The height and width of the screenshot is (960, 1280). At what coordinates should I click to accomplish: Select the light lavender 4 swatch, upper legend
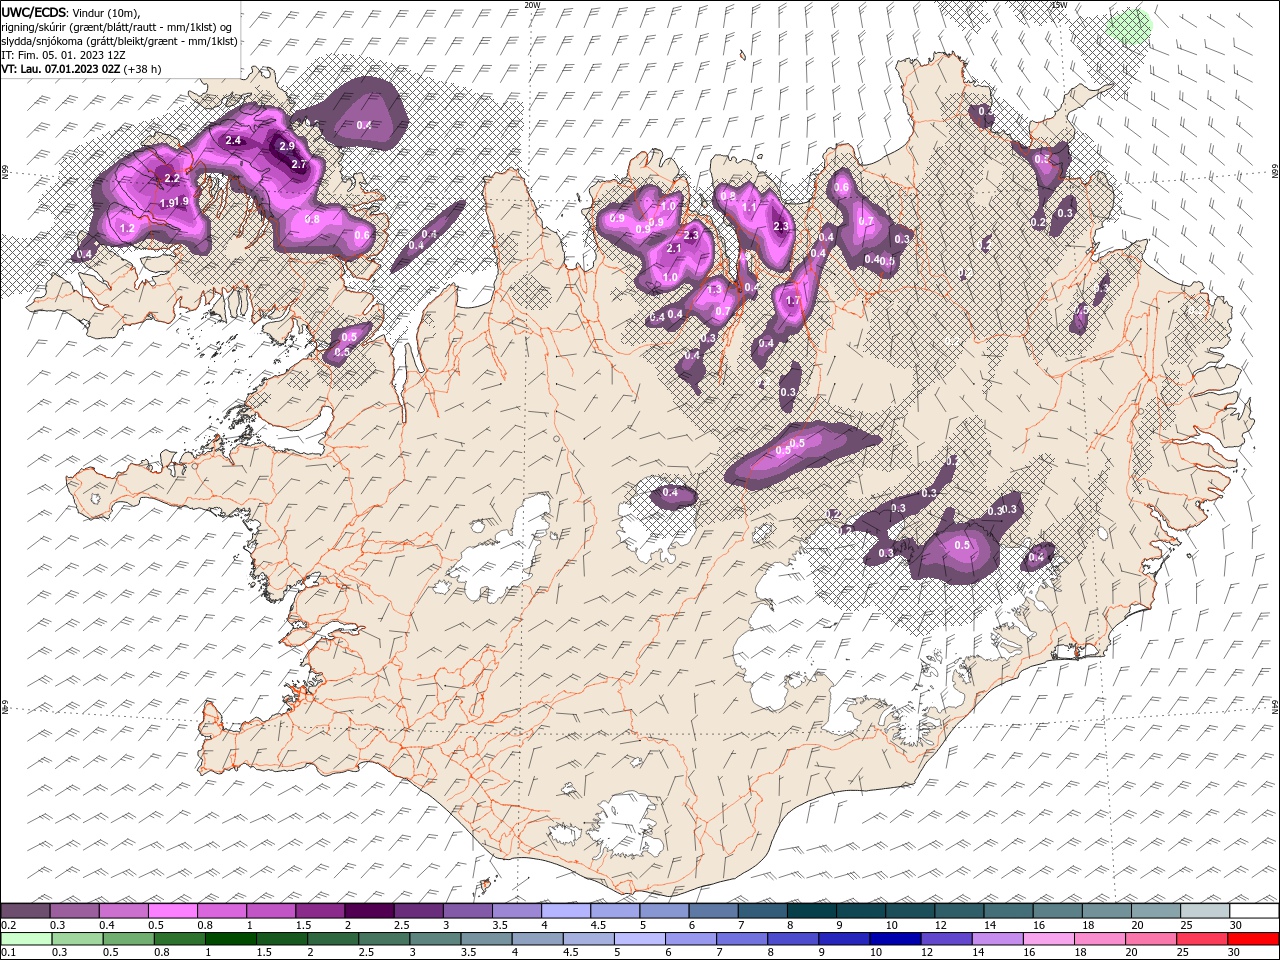click(567, 911)
